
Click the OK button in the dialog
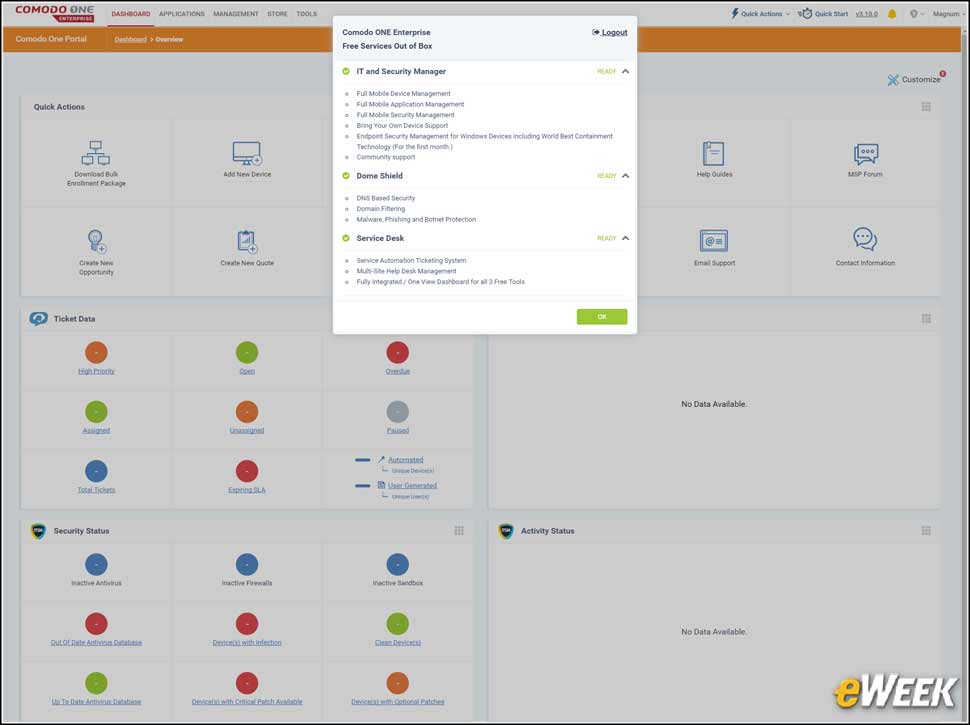pos(601,317)
